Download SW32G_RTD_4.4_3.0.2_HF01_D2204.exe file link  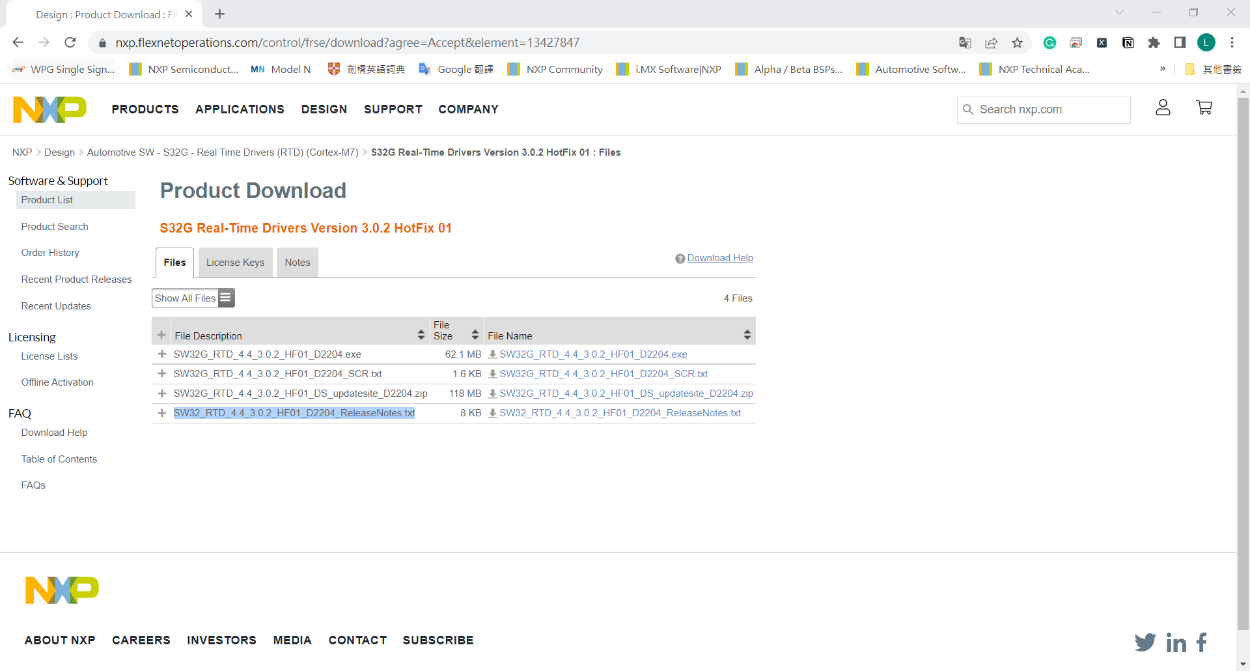pos(593,355)
